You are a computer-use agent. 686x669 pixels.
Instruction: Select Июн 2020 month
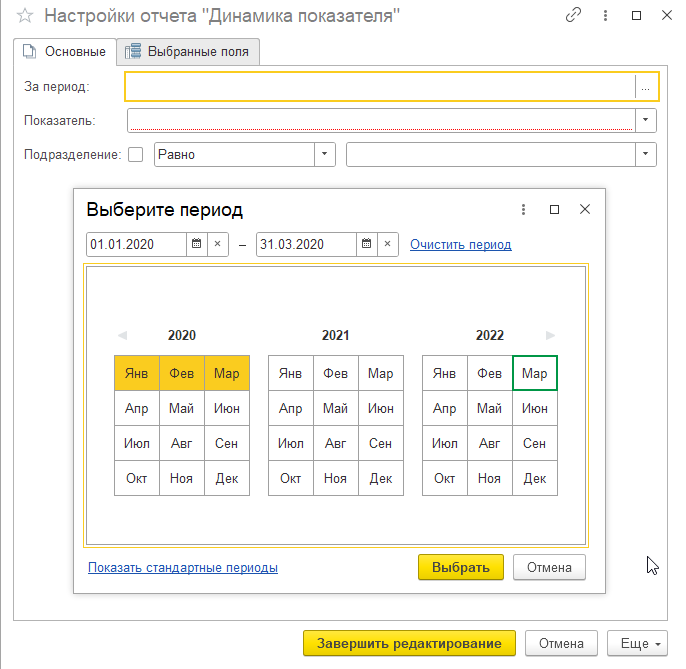coord(227,408)
